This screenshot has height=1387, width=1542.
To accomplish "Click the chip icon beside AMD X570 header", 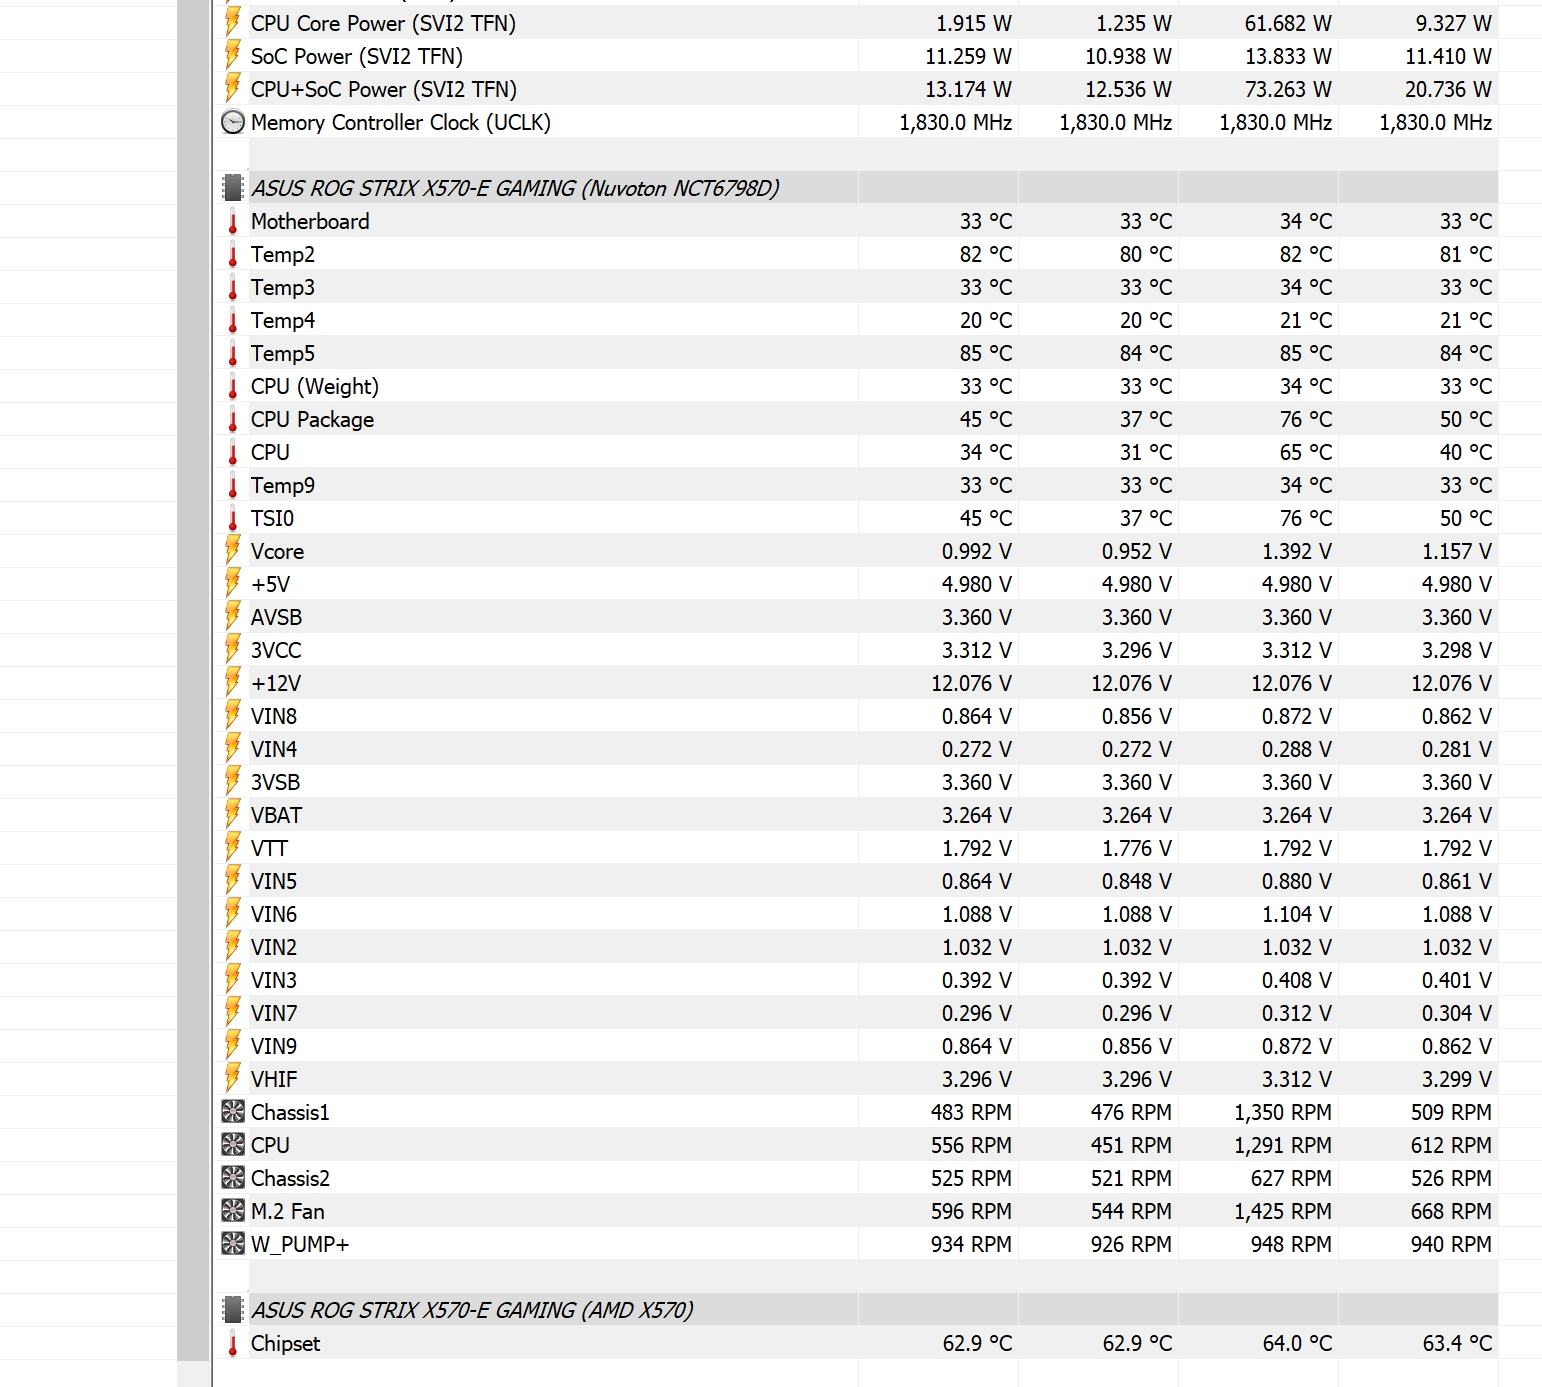I will pyautogui.click(x=232, y=1310).
